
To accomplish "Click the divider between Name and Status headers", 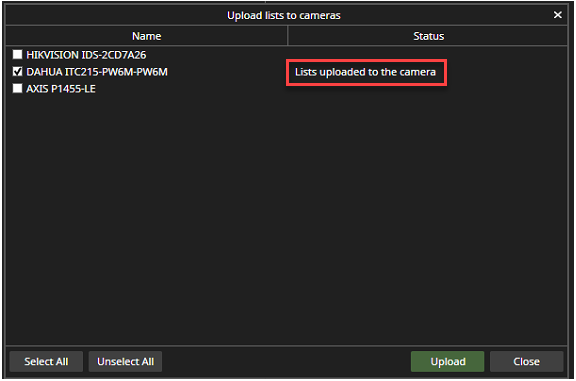I will 288,36.
